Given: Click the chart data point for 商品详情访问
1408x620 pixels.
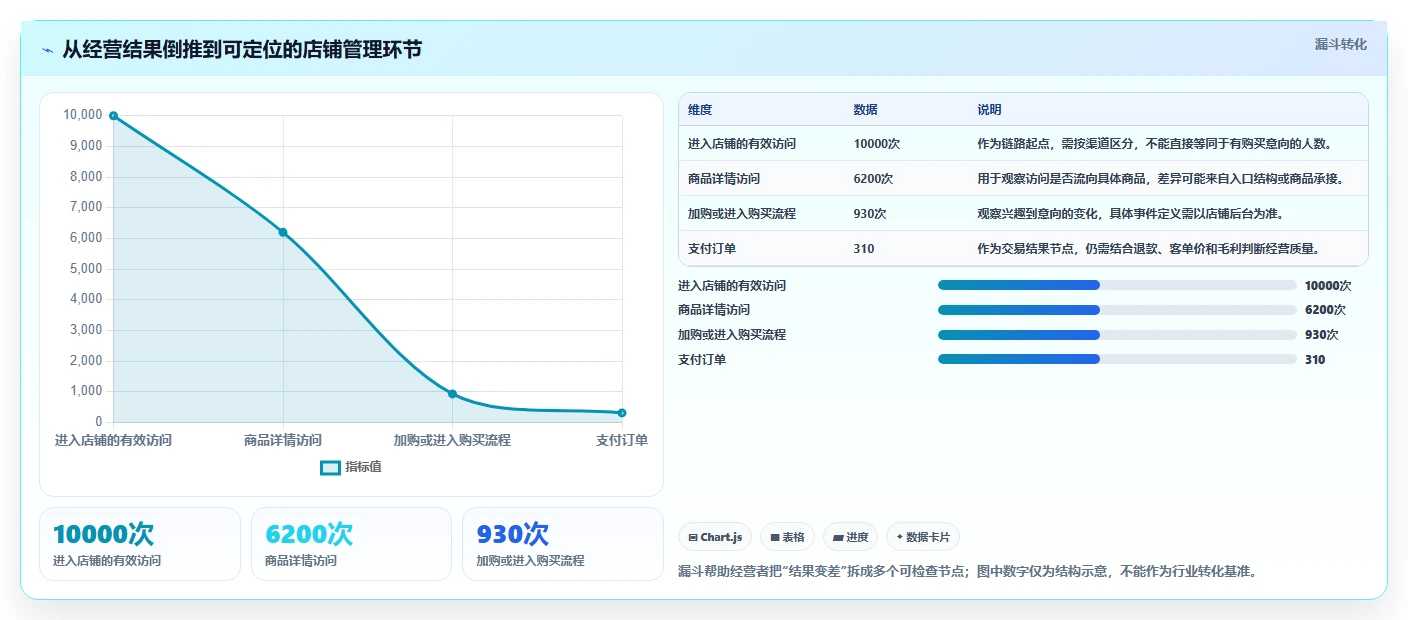Looking at the screenshot, I should [283, 232].
